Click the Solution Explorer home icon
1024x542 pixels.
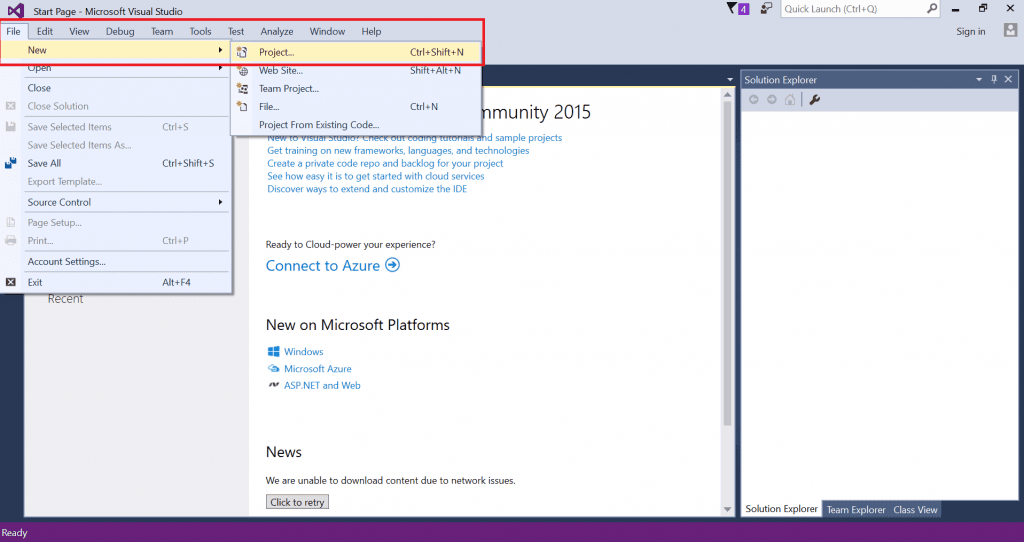coord(790,99)
